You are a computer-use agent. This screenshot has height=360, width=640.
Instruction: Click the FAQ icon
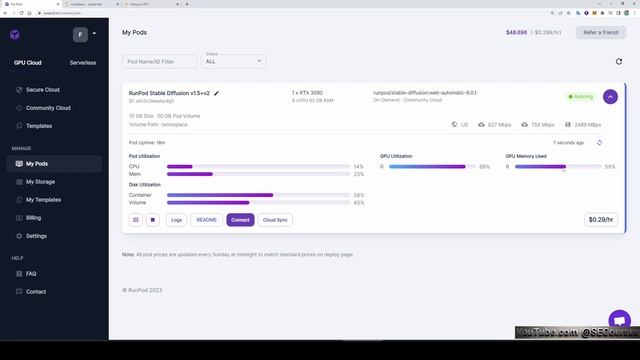(x=19, y=274)
